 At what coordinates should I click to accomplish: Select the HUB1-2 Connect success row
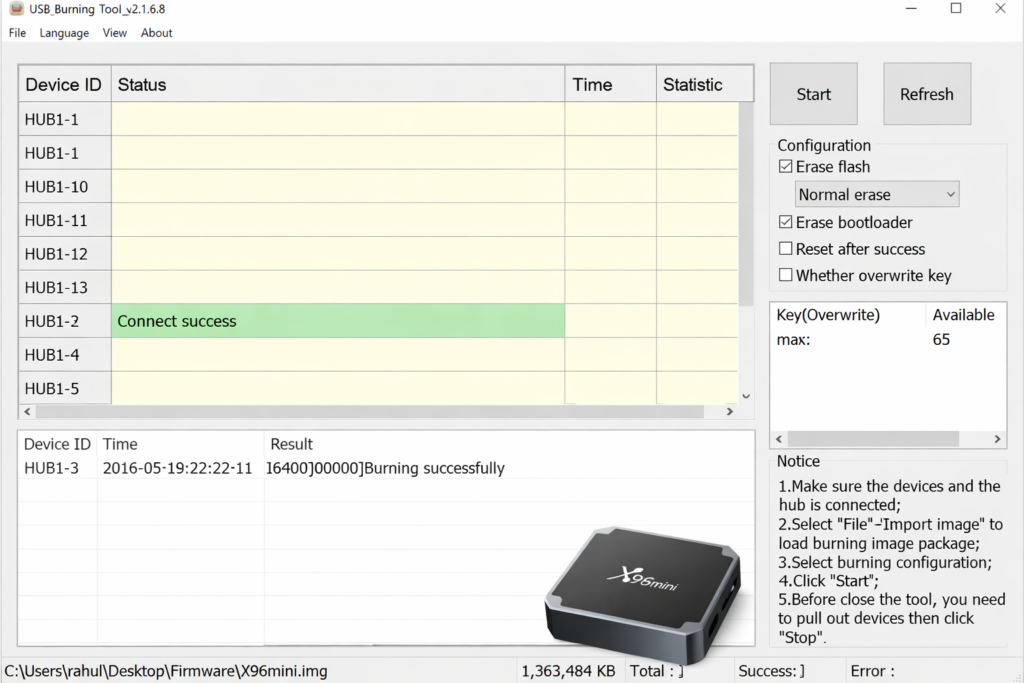337,321
